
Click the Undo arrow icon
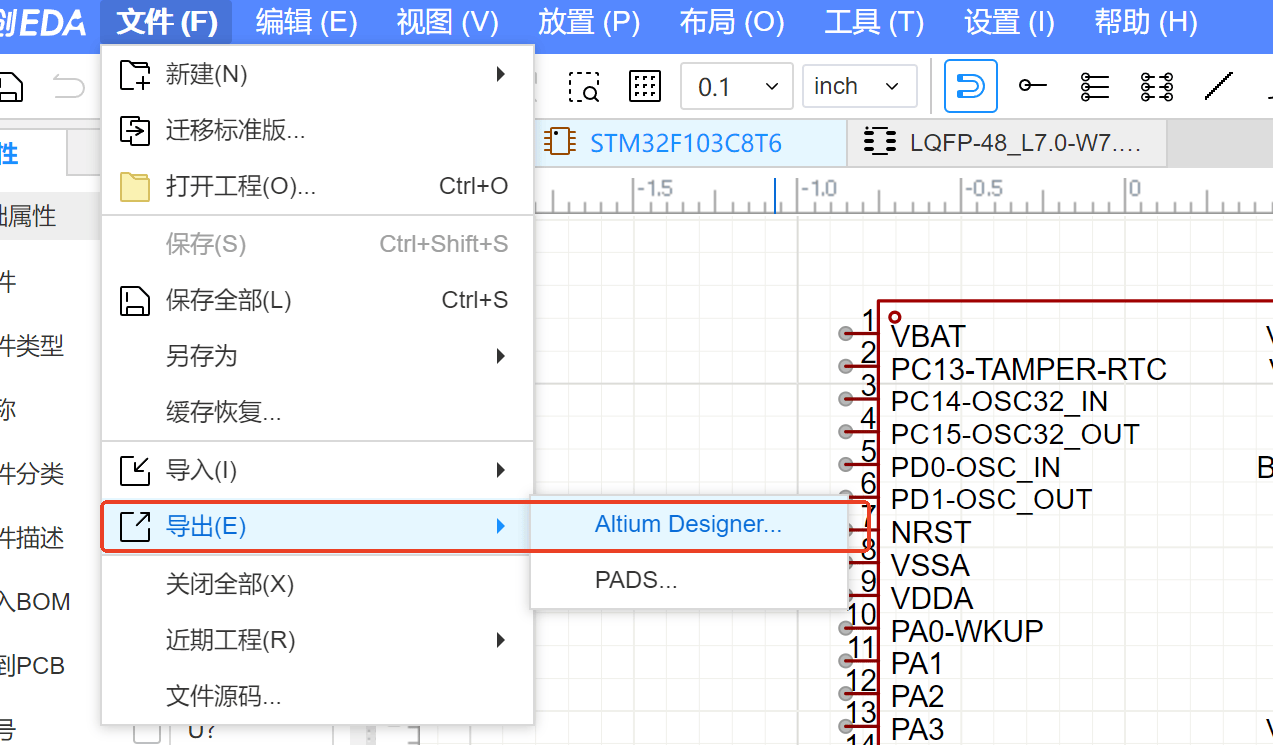[67, 85]
